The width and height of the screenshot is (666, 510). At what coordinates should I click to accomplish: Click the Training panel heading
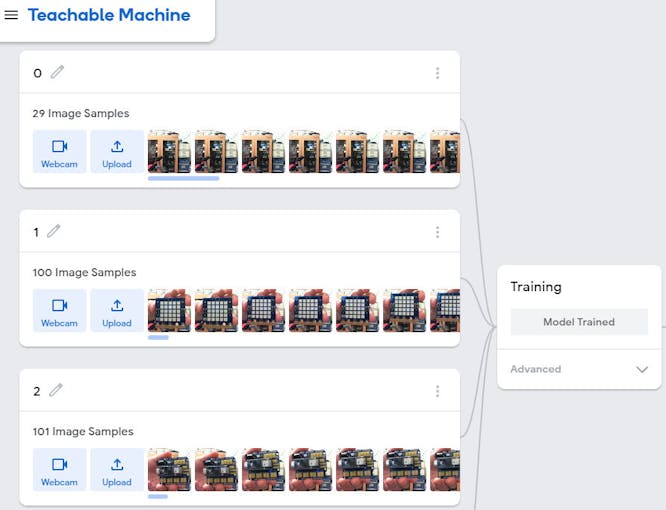536,287
